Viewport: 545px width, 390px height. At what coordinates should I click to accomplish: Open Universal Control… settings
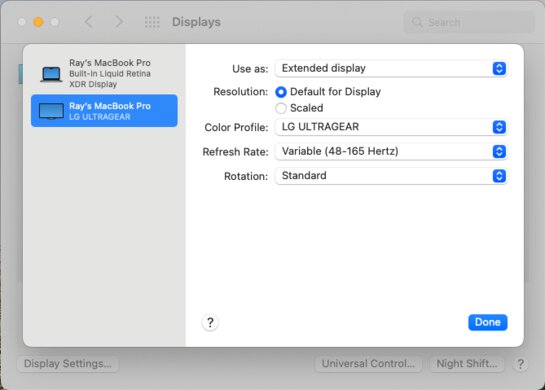[368, 364]
